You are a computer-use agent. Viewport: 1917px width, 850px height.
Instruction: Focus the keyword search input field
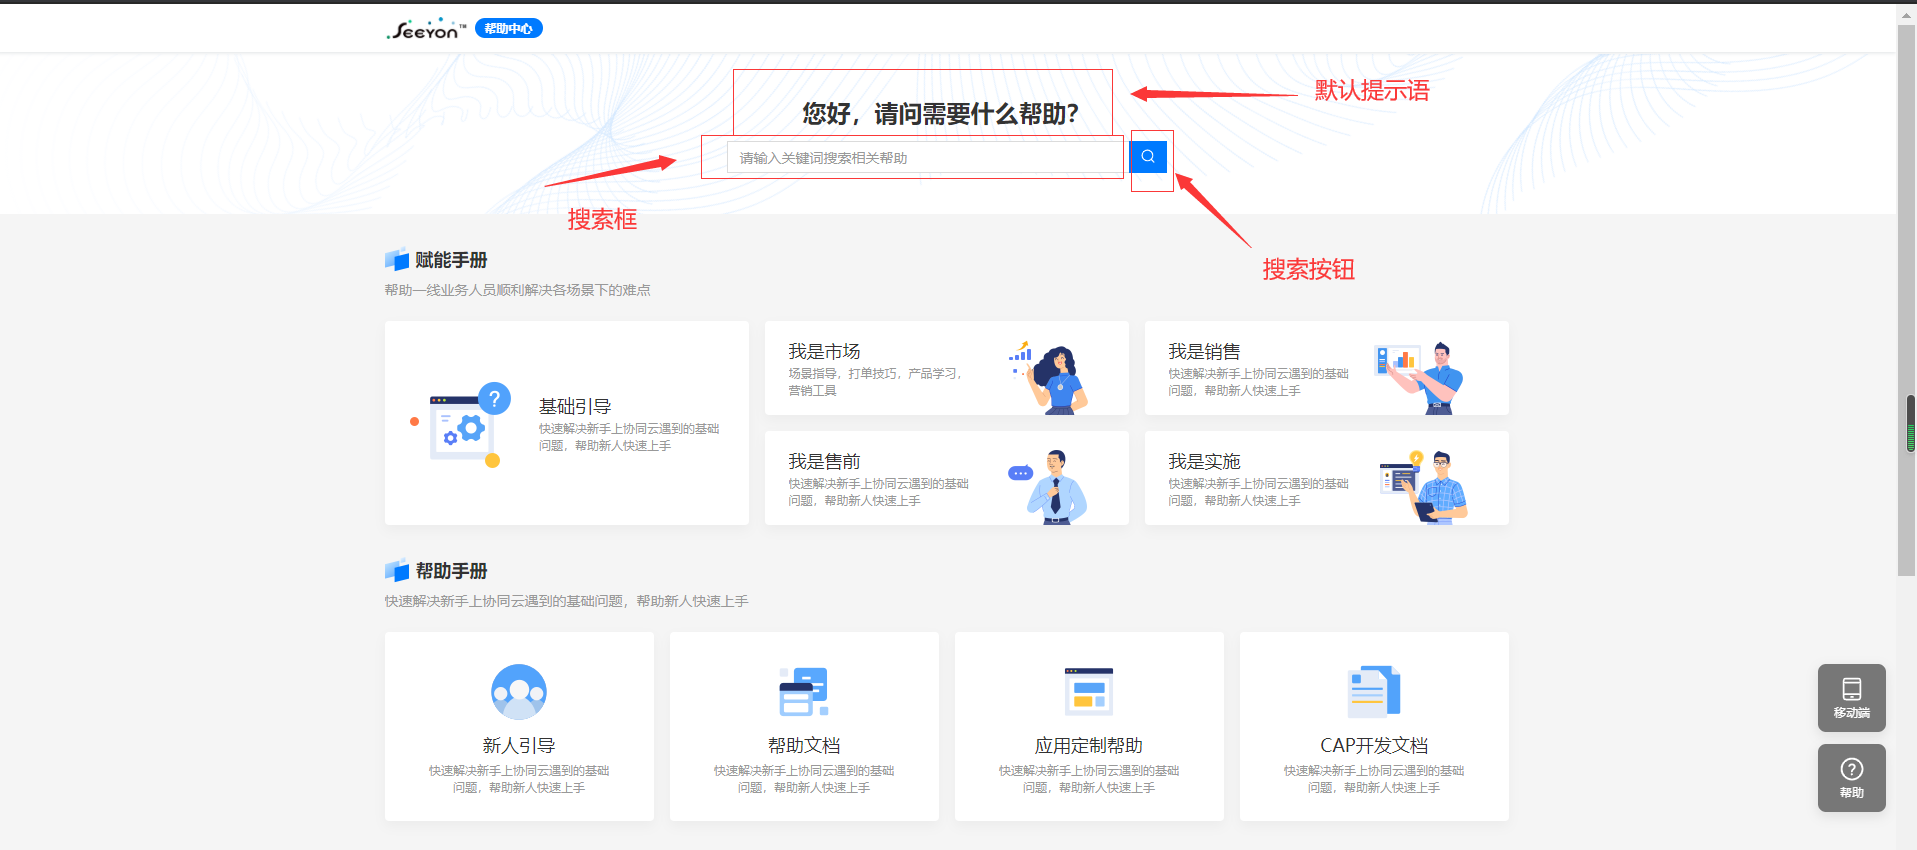(925, 158)
